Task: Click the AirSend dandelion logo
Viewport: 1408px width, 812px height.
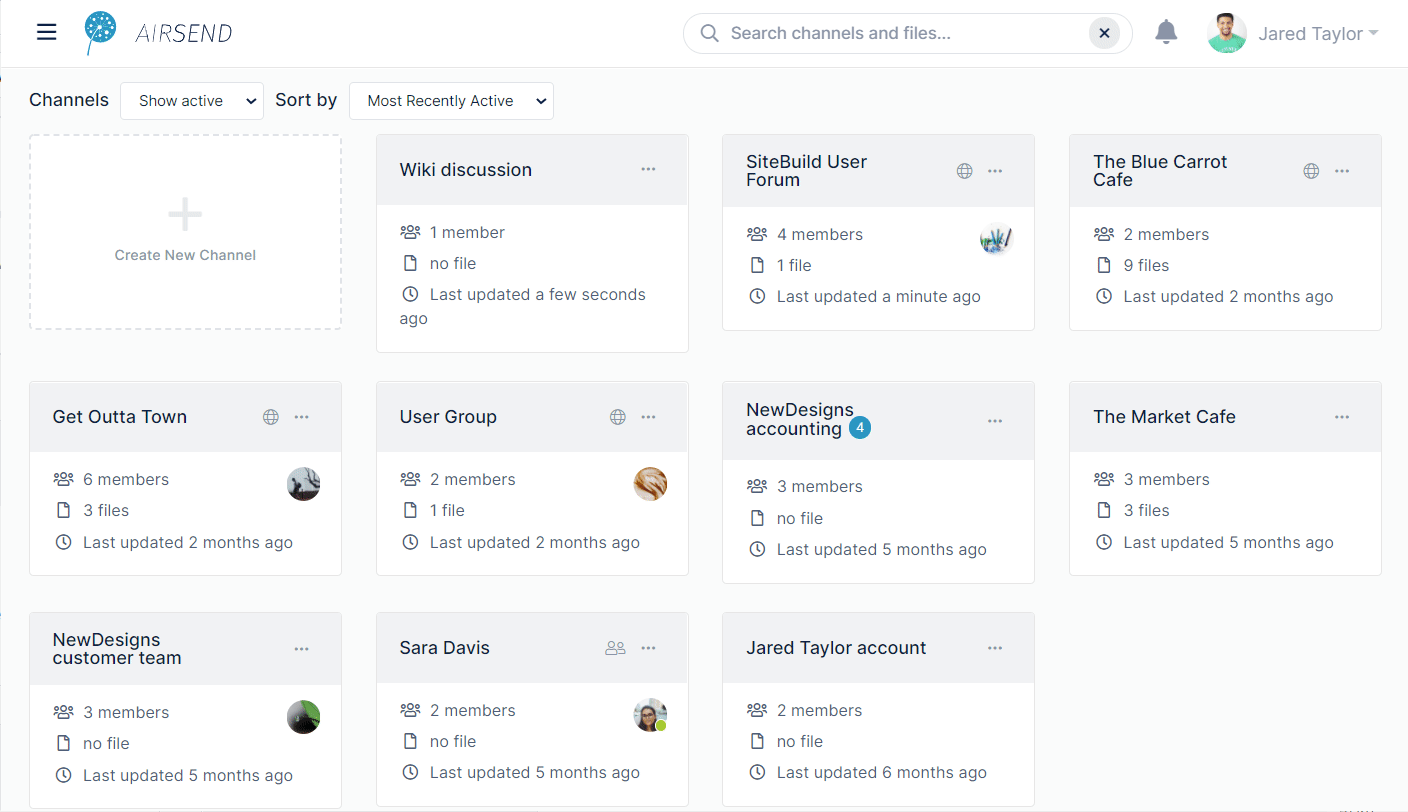Action: (x=100, y=33)
